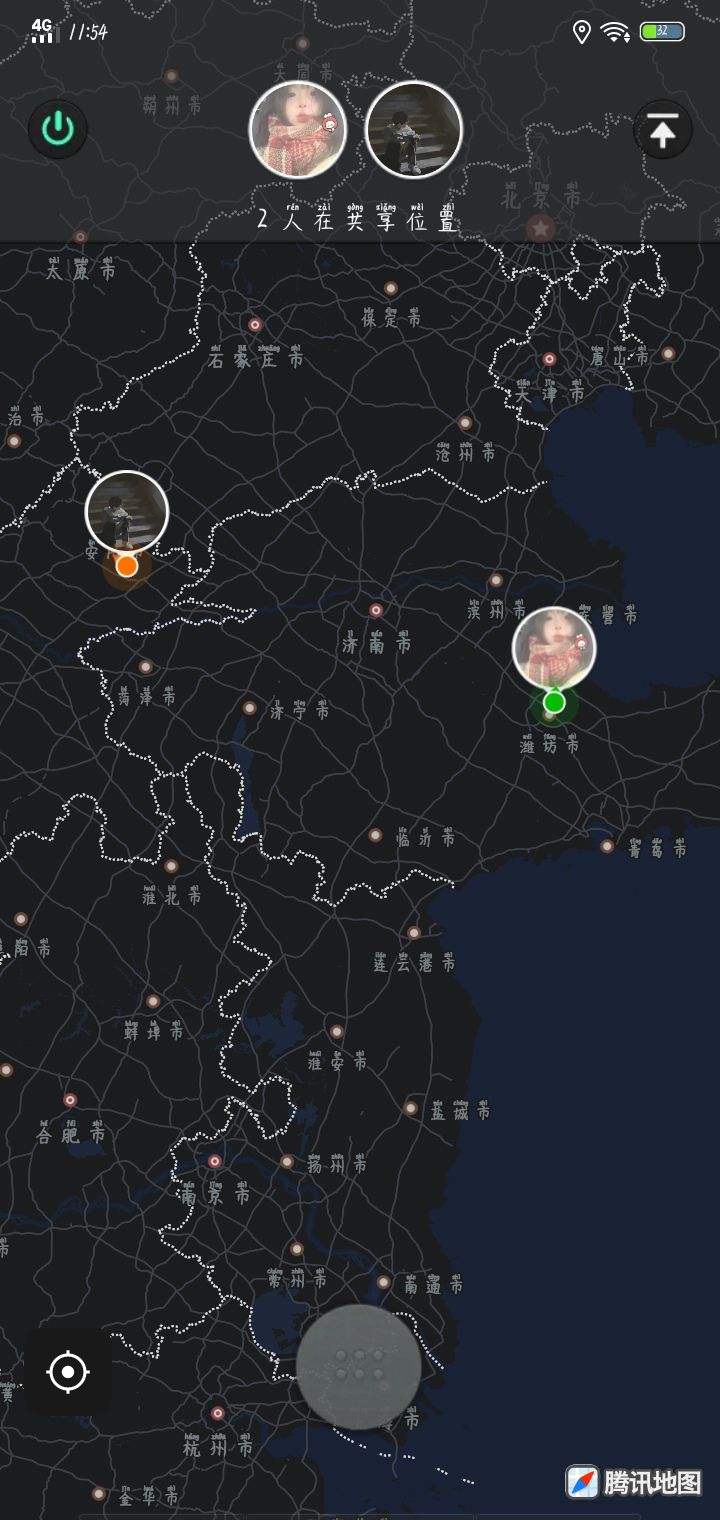Tap the location pin icon in status bar
Screen dimensions: 720x1520
[x=582, y=32]
